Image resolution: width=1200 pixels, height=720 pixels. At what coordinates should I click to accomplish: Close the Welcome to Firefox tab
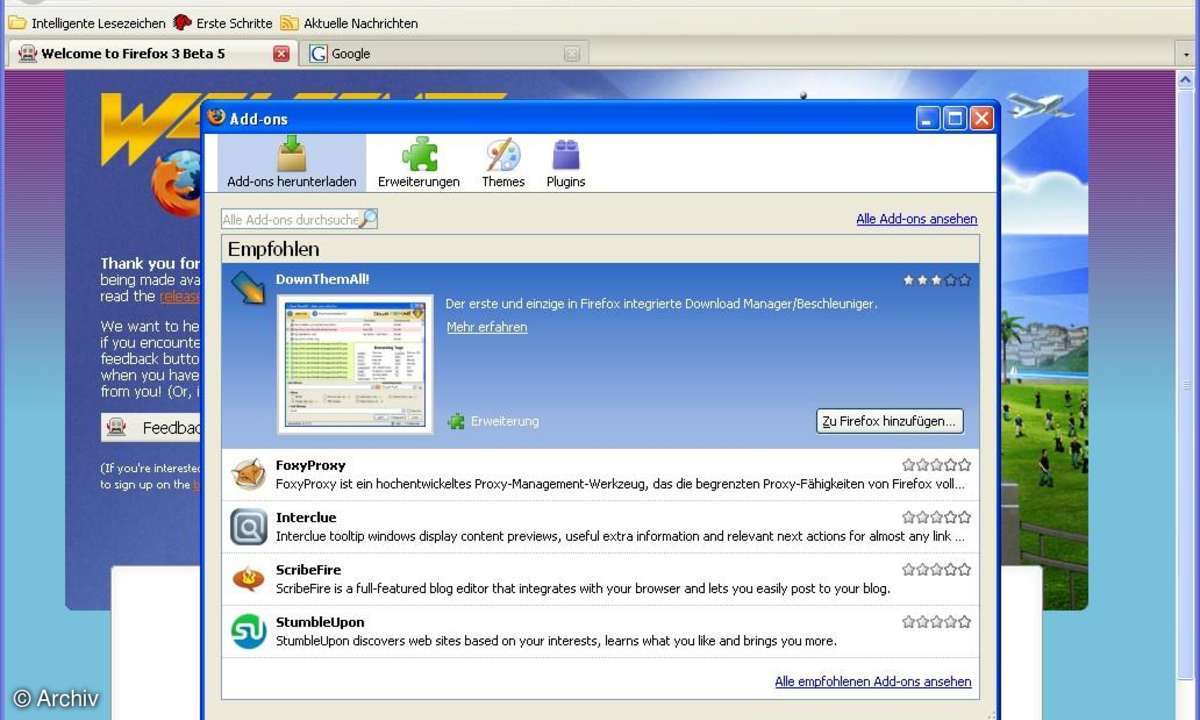click(x=281, y=54)
